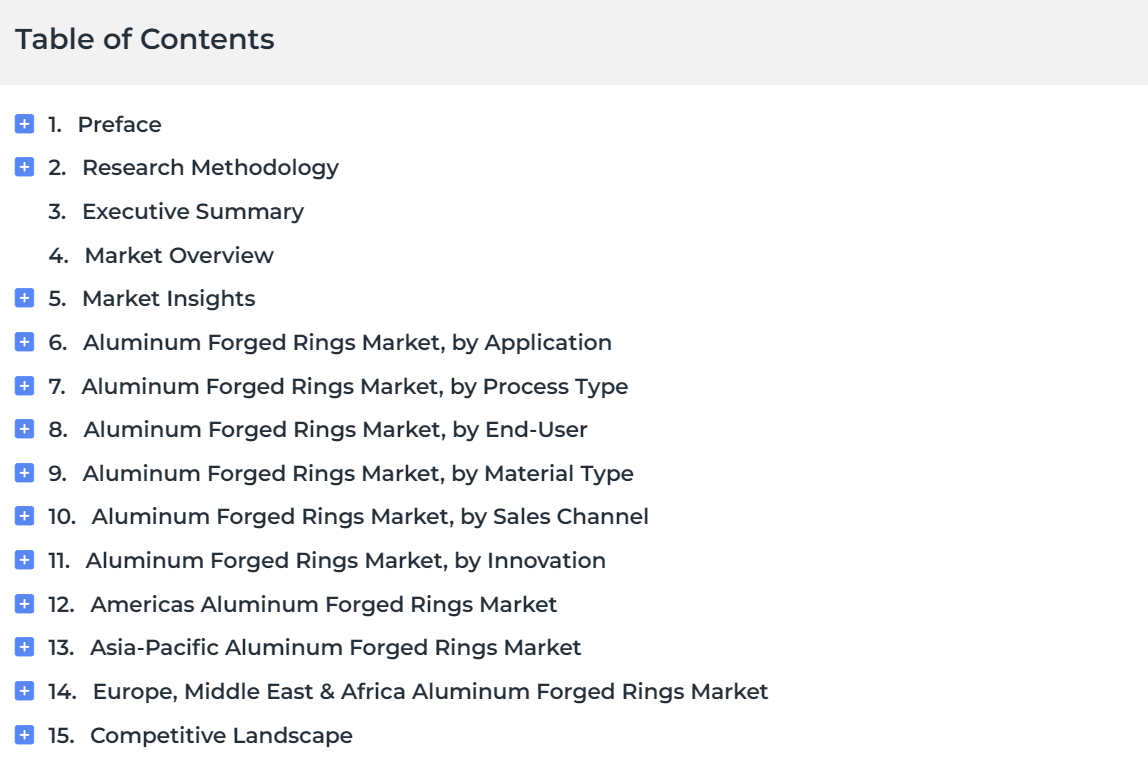
Task: Click plus icon beside by End-User chapter
Action: tap(24, 429)
